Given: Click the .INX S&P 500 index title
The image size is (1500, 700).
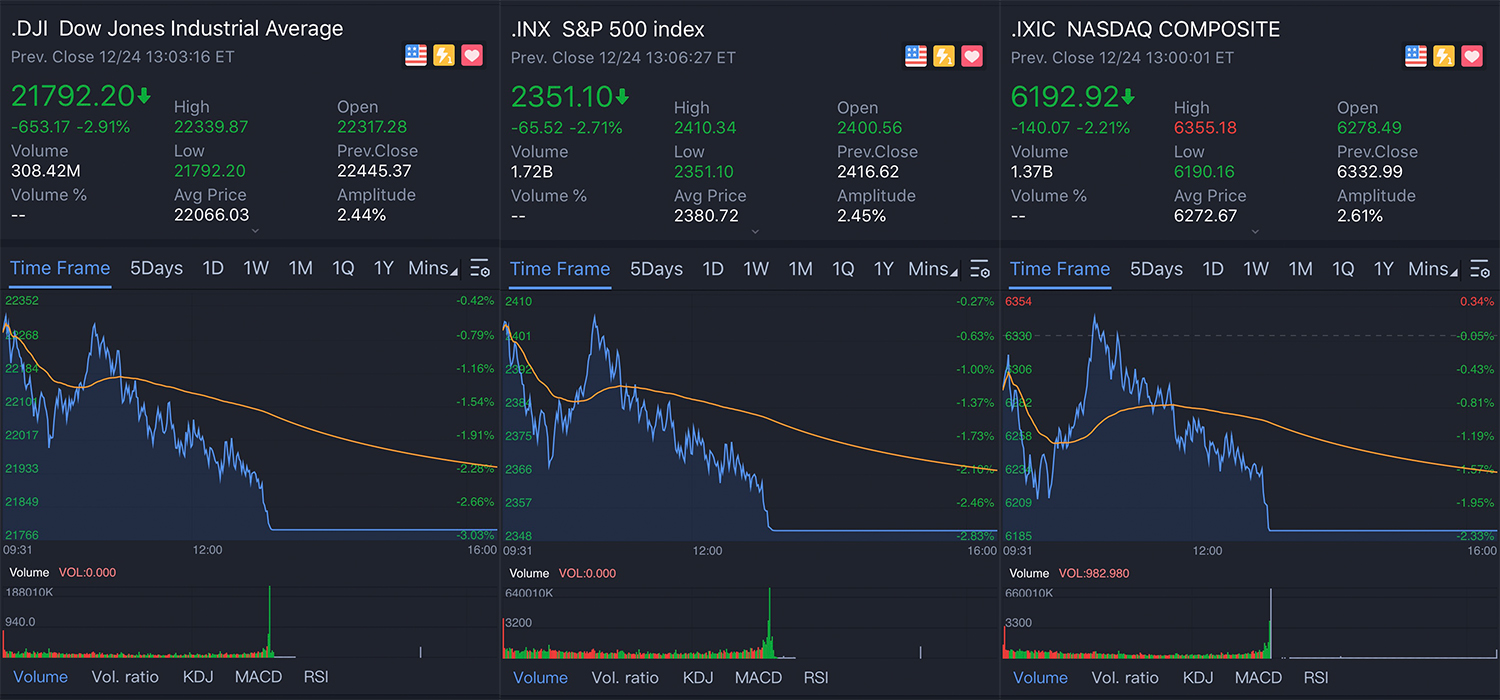Looking at the screenshot, I should (607, 29).
